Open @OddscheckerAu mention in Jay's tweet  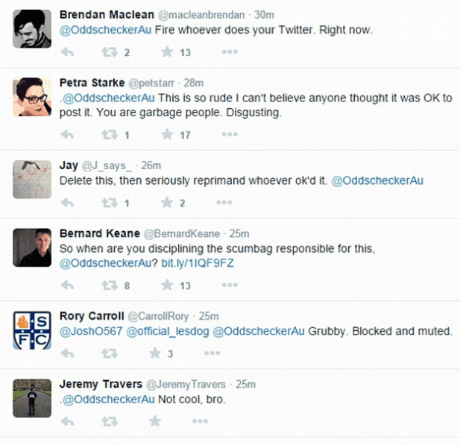[377, 181]
